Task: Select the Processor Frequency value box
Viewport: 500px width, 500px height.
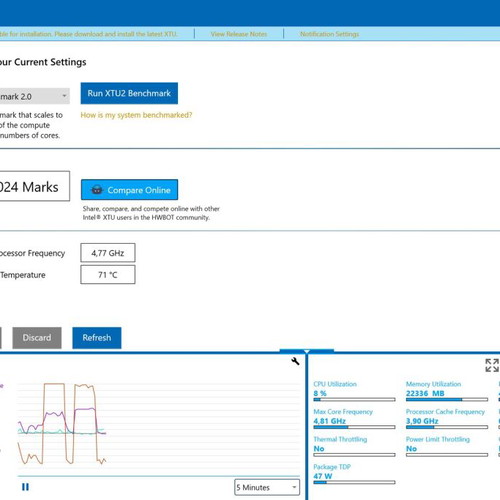Action: (x=108, y=253)
